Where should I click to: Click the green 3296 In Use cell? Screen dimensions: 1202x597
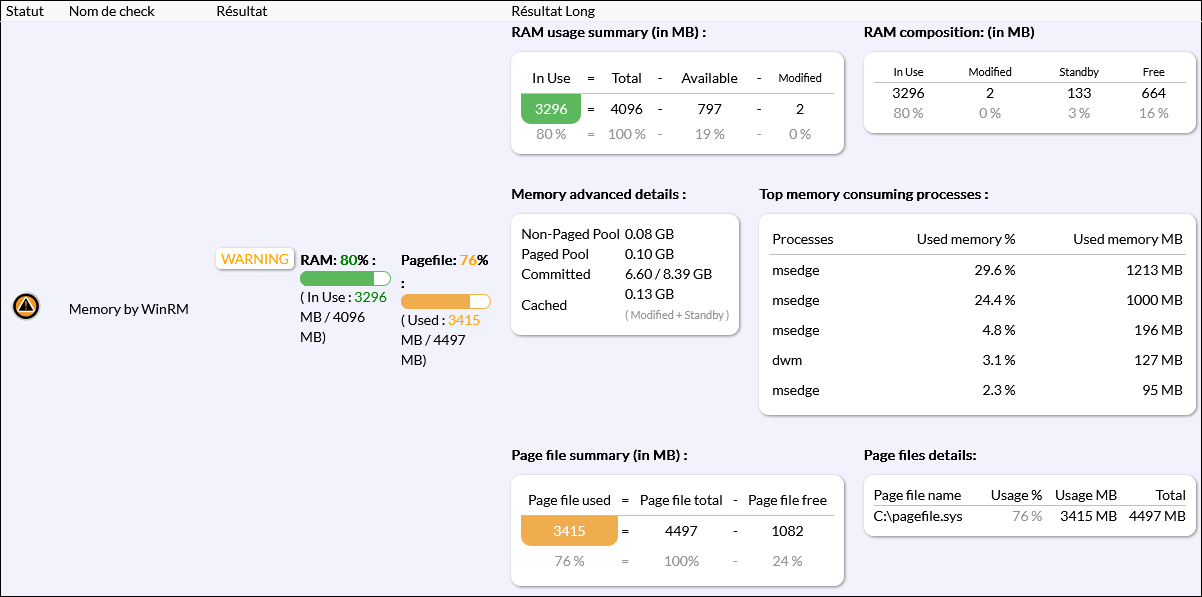(551, 109)
